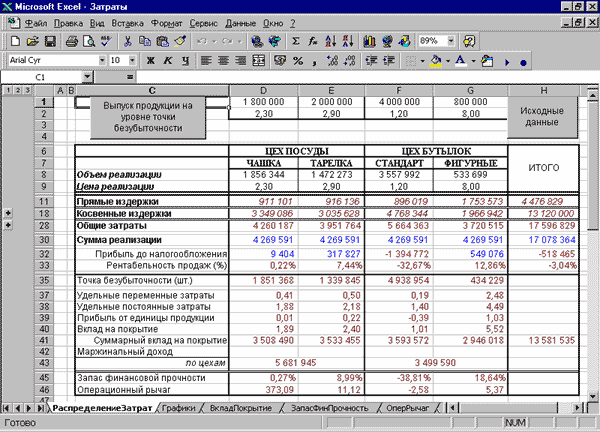Apply Fill Color paint bucket
600x432 pixels.
tap(436, 60)
